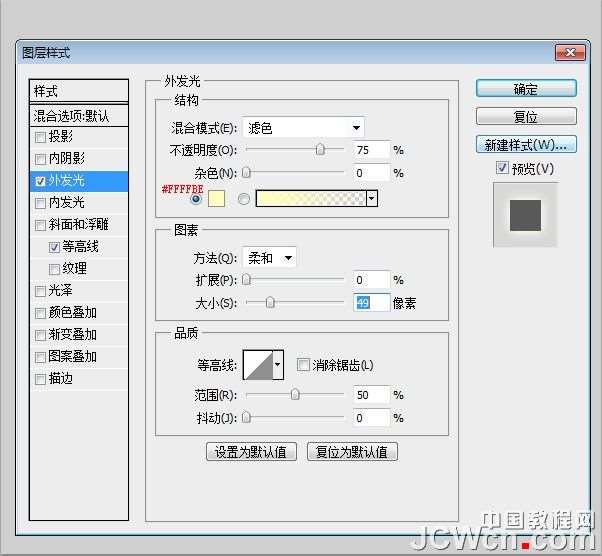Click the glow preview thumbnail
Screen dimensions: 602x556
pyautogui.click(x=525, y=213)
